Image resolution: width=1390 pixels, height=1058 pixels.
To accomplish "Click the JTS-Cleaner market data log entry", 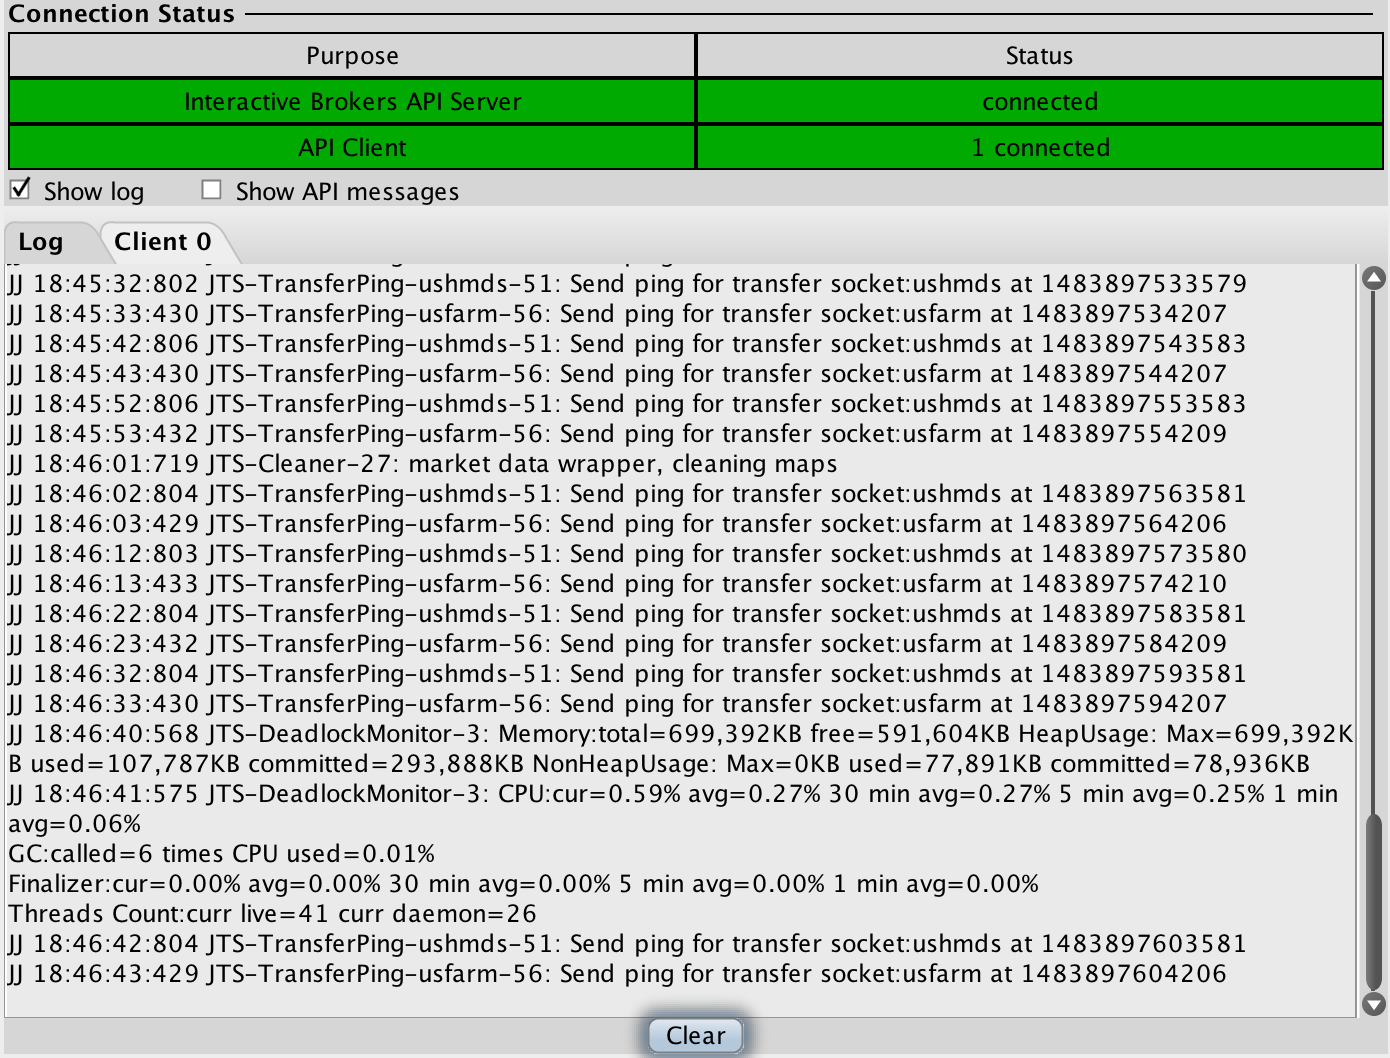I will click(421, 463).
